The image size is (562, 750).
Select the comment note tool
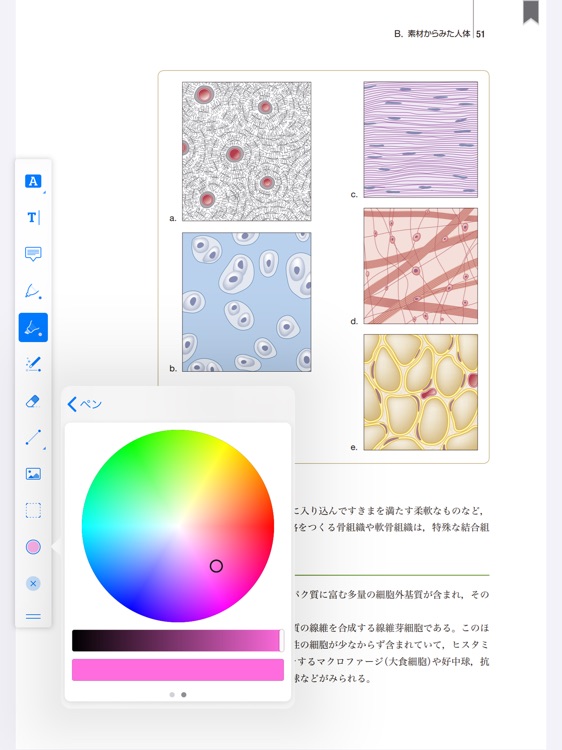pos(33,254)
